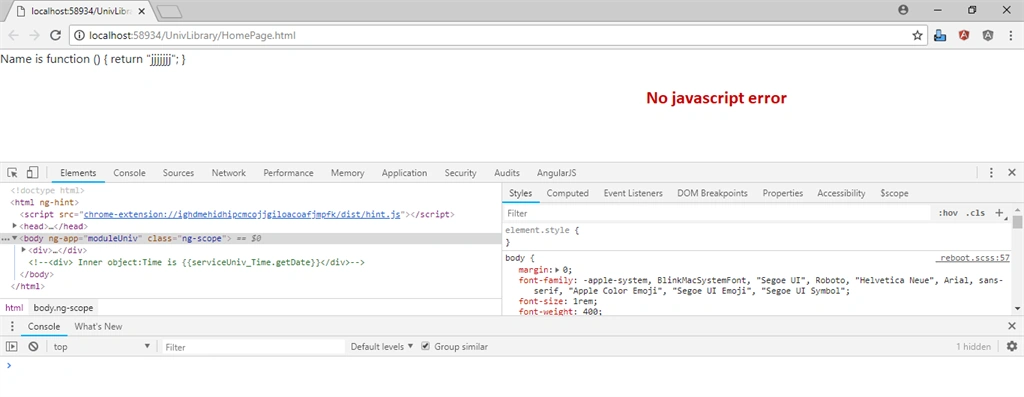1024x397 pixels.
Task: Open the top context dropdown
Action: click(x=101, y=347)
